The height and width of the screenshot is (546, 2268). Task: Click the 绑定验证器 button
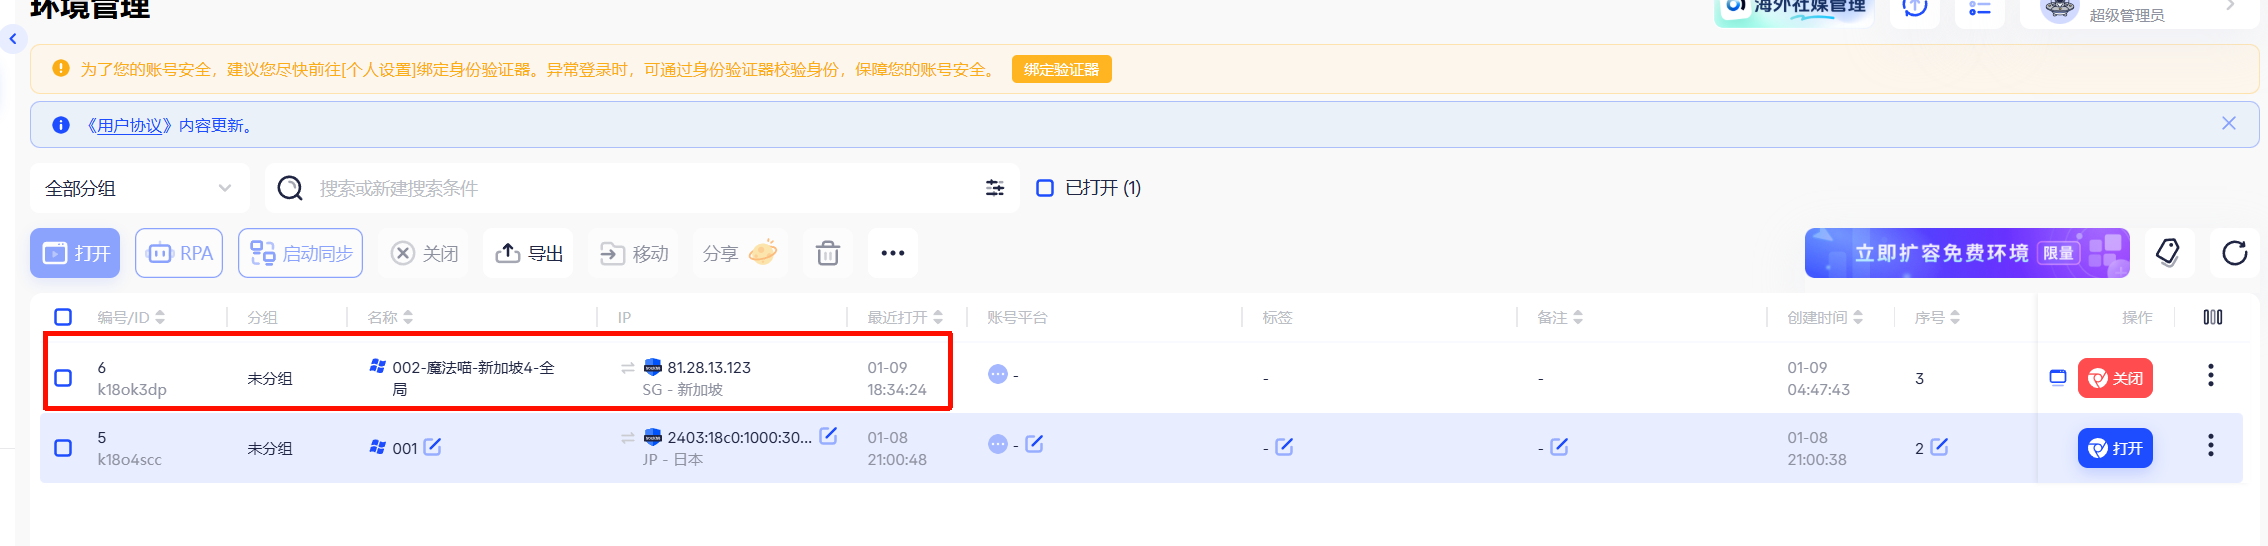coord(1061,69)
